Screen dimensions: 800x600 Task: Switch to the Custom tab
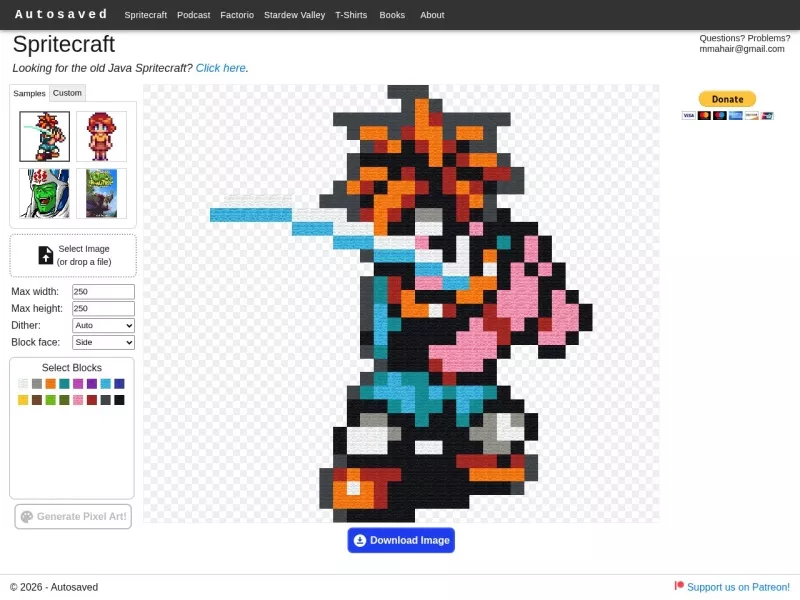tap(67, 93)
